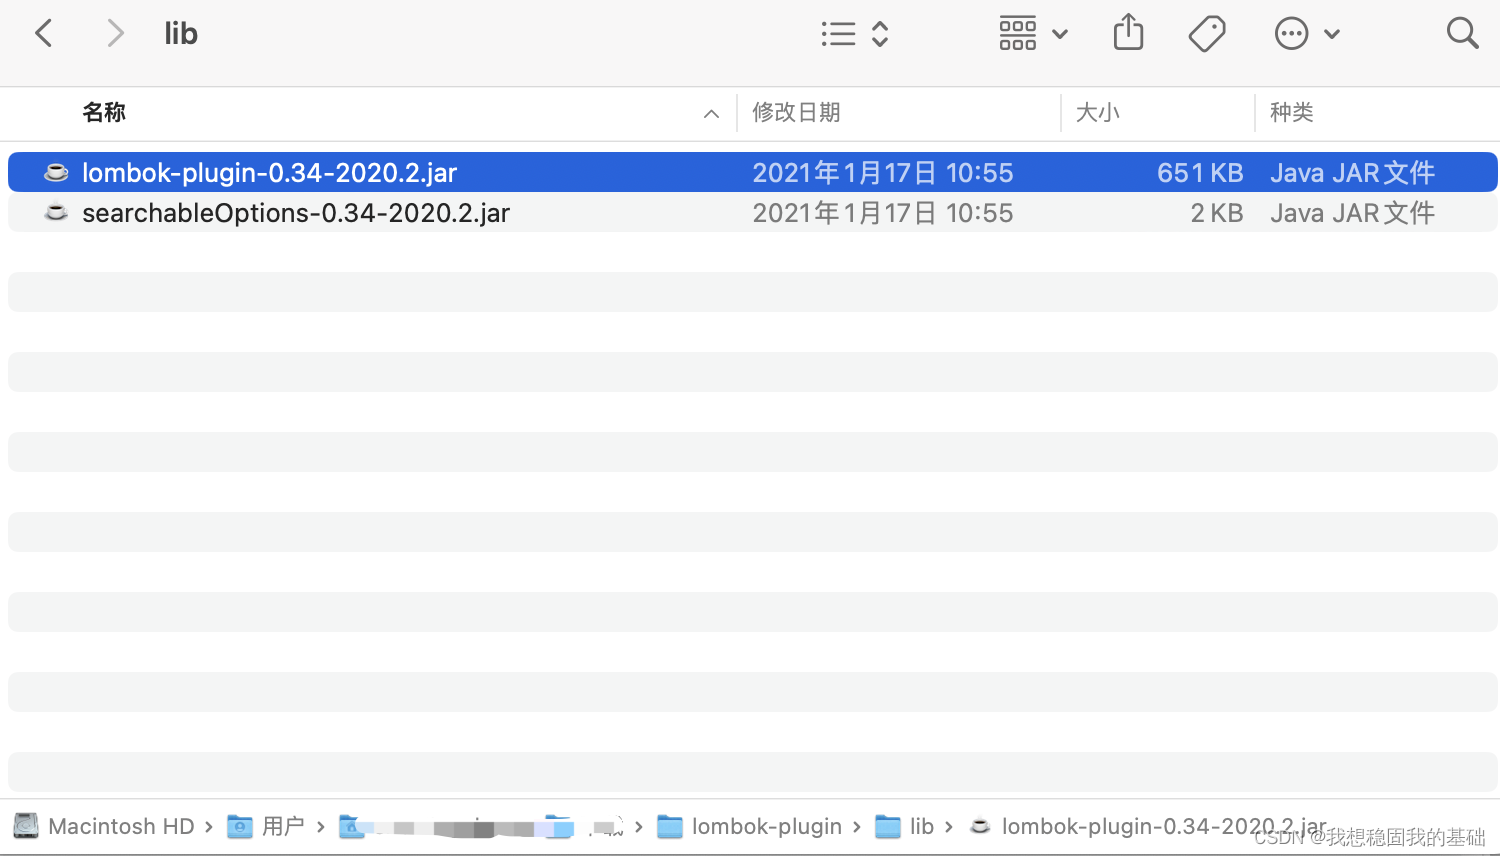Click the searchableOptions jar coffee cup icon
1500x856 pixels.
click(56, 212)
